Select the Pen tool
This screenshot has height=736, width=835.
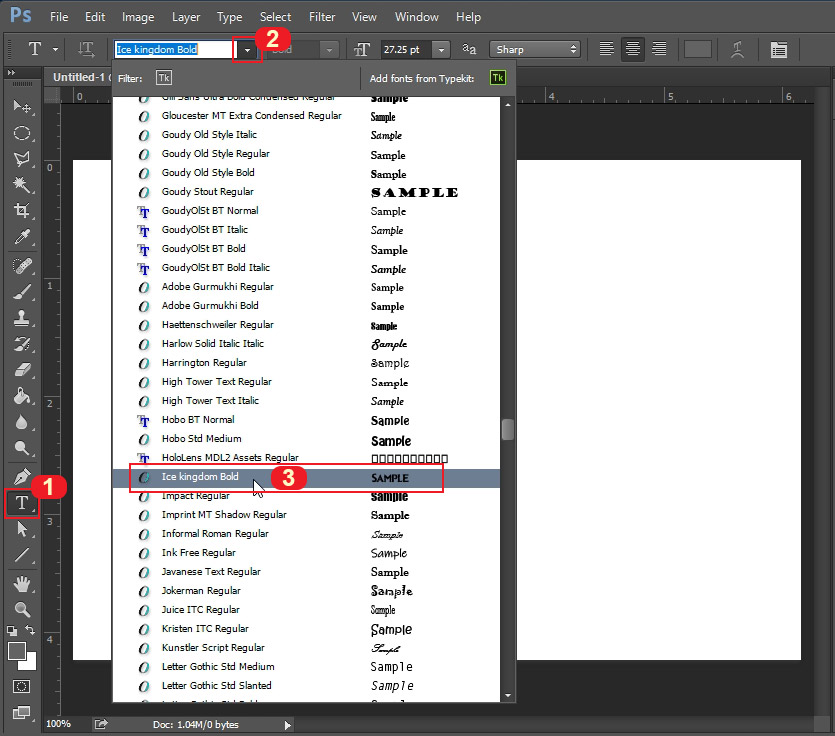(x=22, y=477)
